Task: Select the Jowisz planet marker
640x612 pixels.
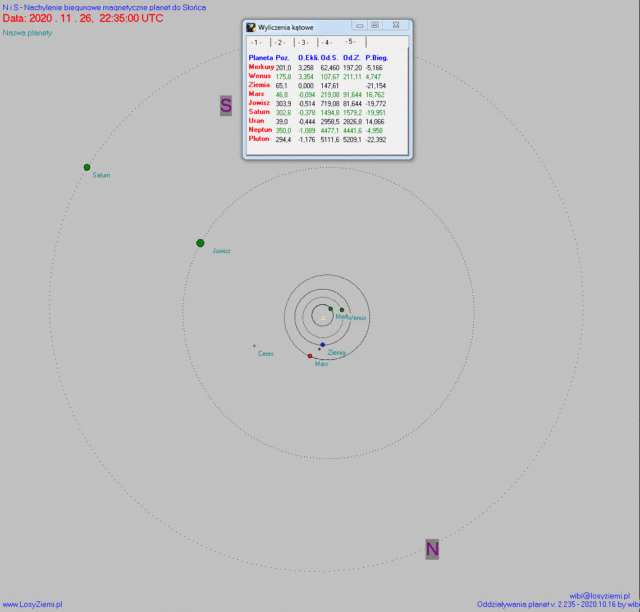Action: [200, 243]
